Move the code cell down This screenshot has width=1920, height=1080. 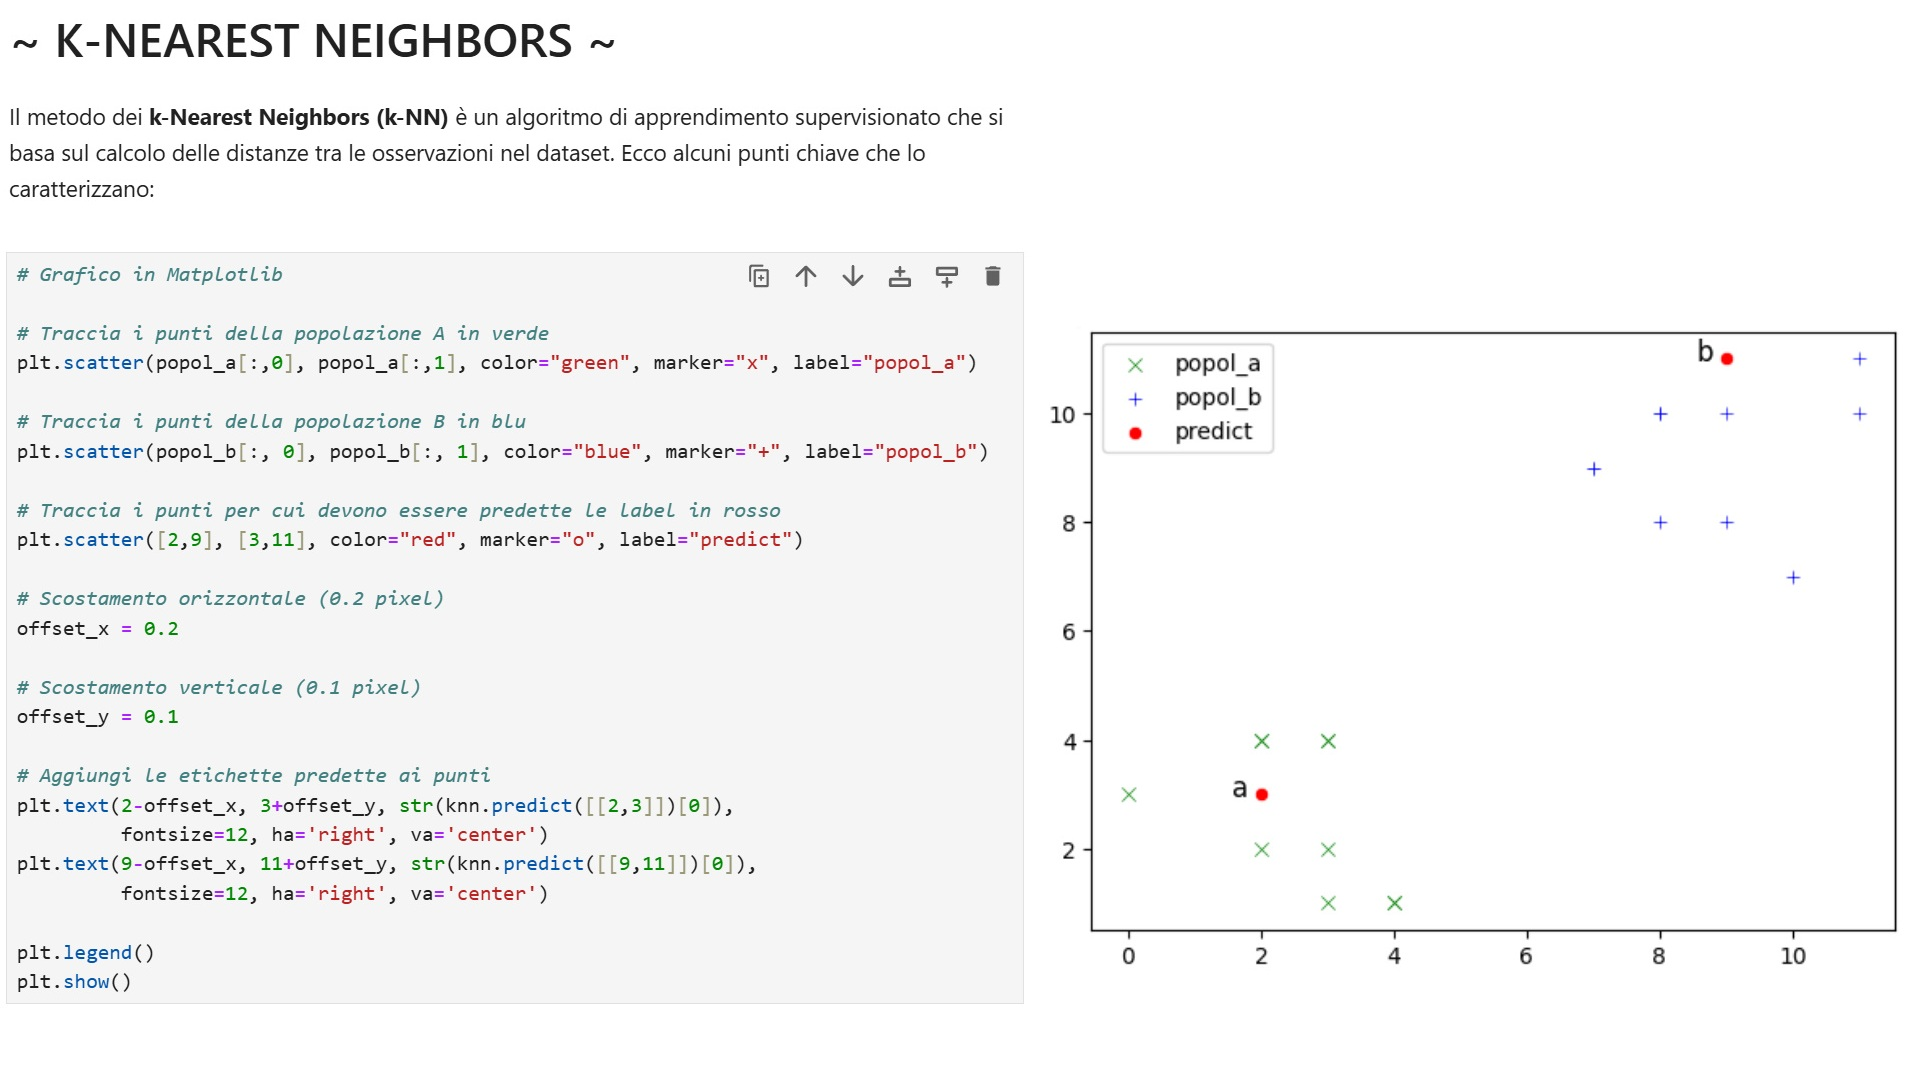852,276
